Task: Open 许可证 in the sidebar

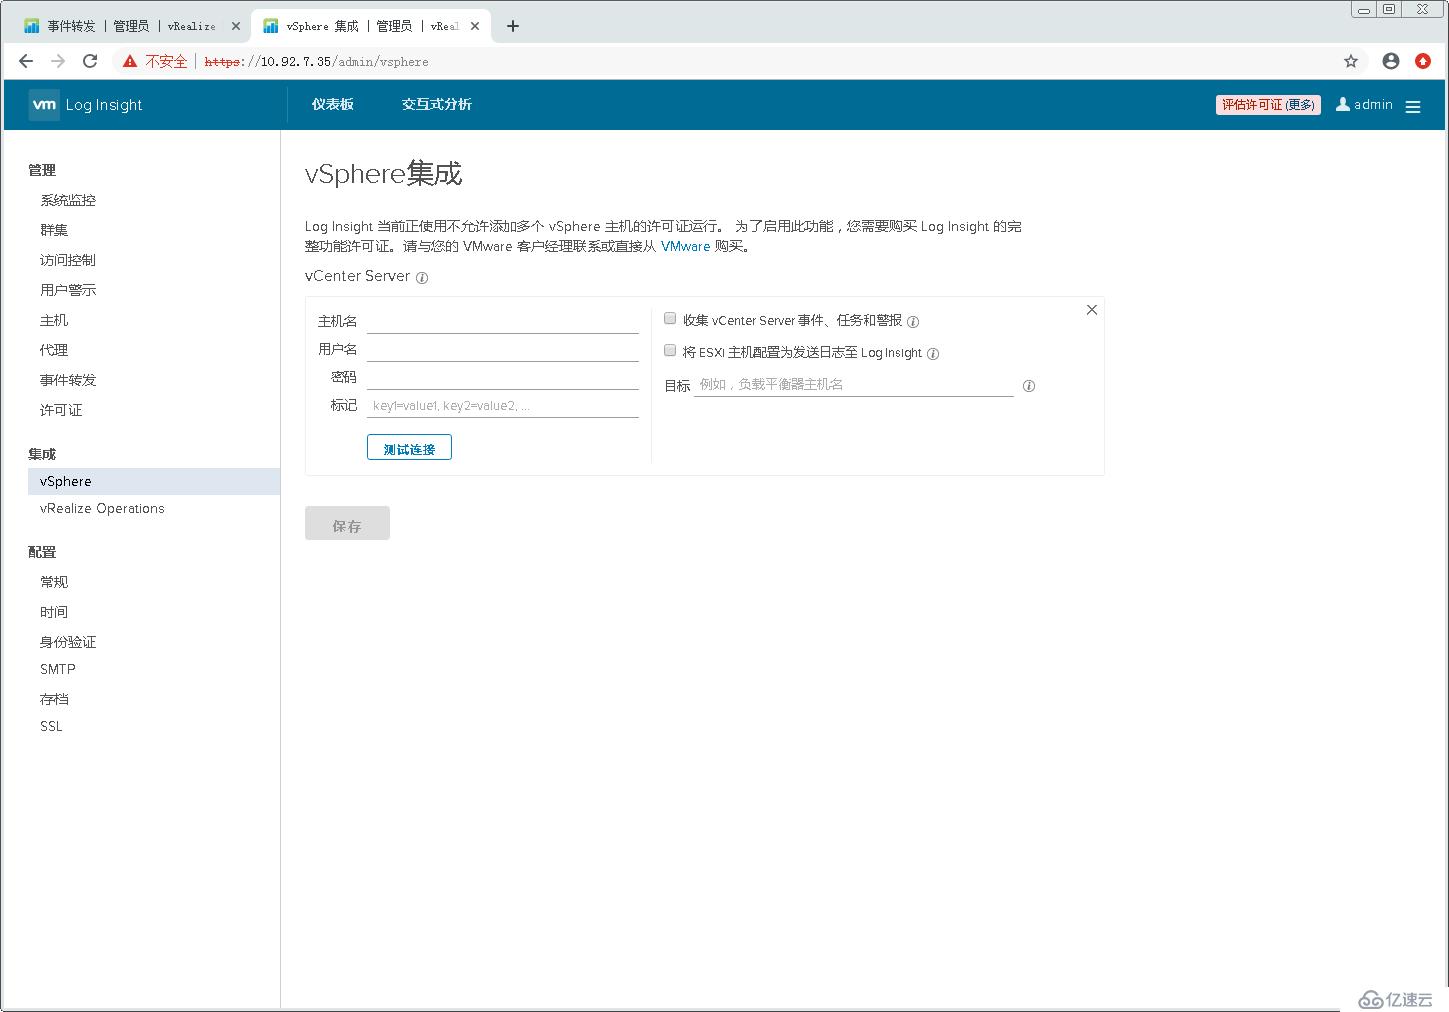Action: coord(61,410)
